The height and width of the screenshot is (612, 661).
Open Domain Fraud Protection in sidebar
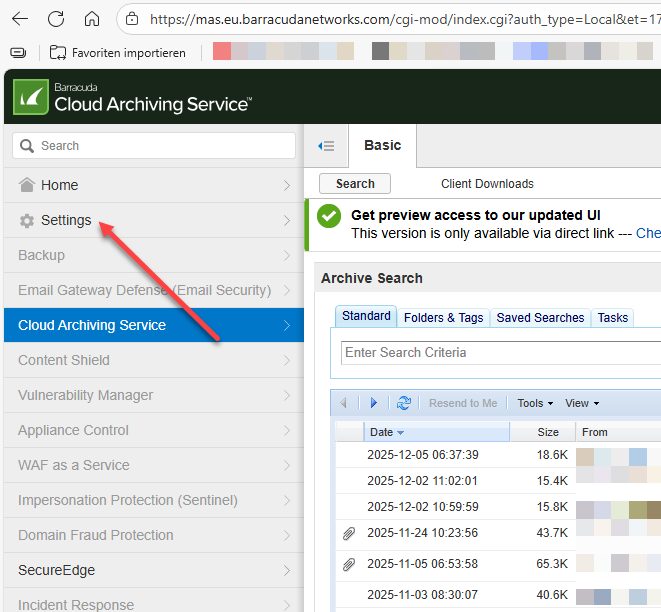point(154,535)
